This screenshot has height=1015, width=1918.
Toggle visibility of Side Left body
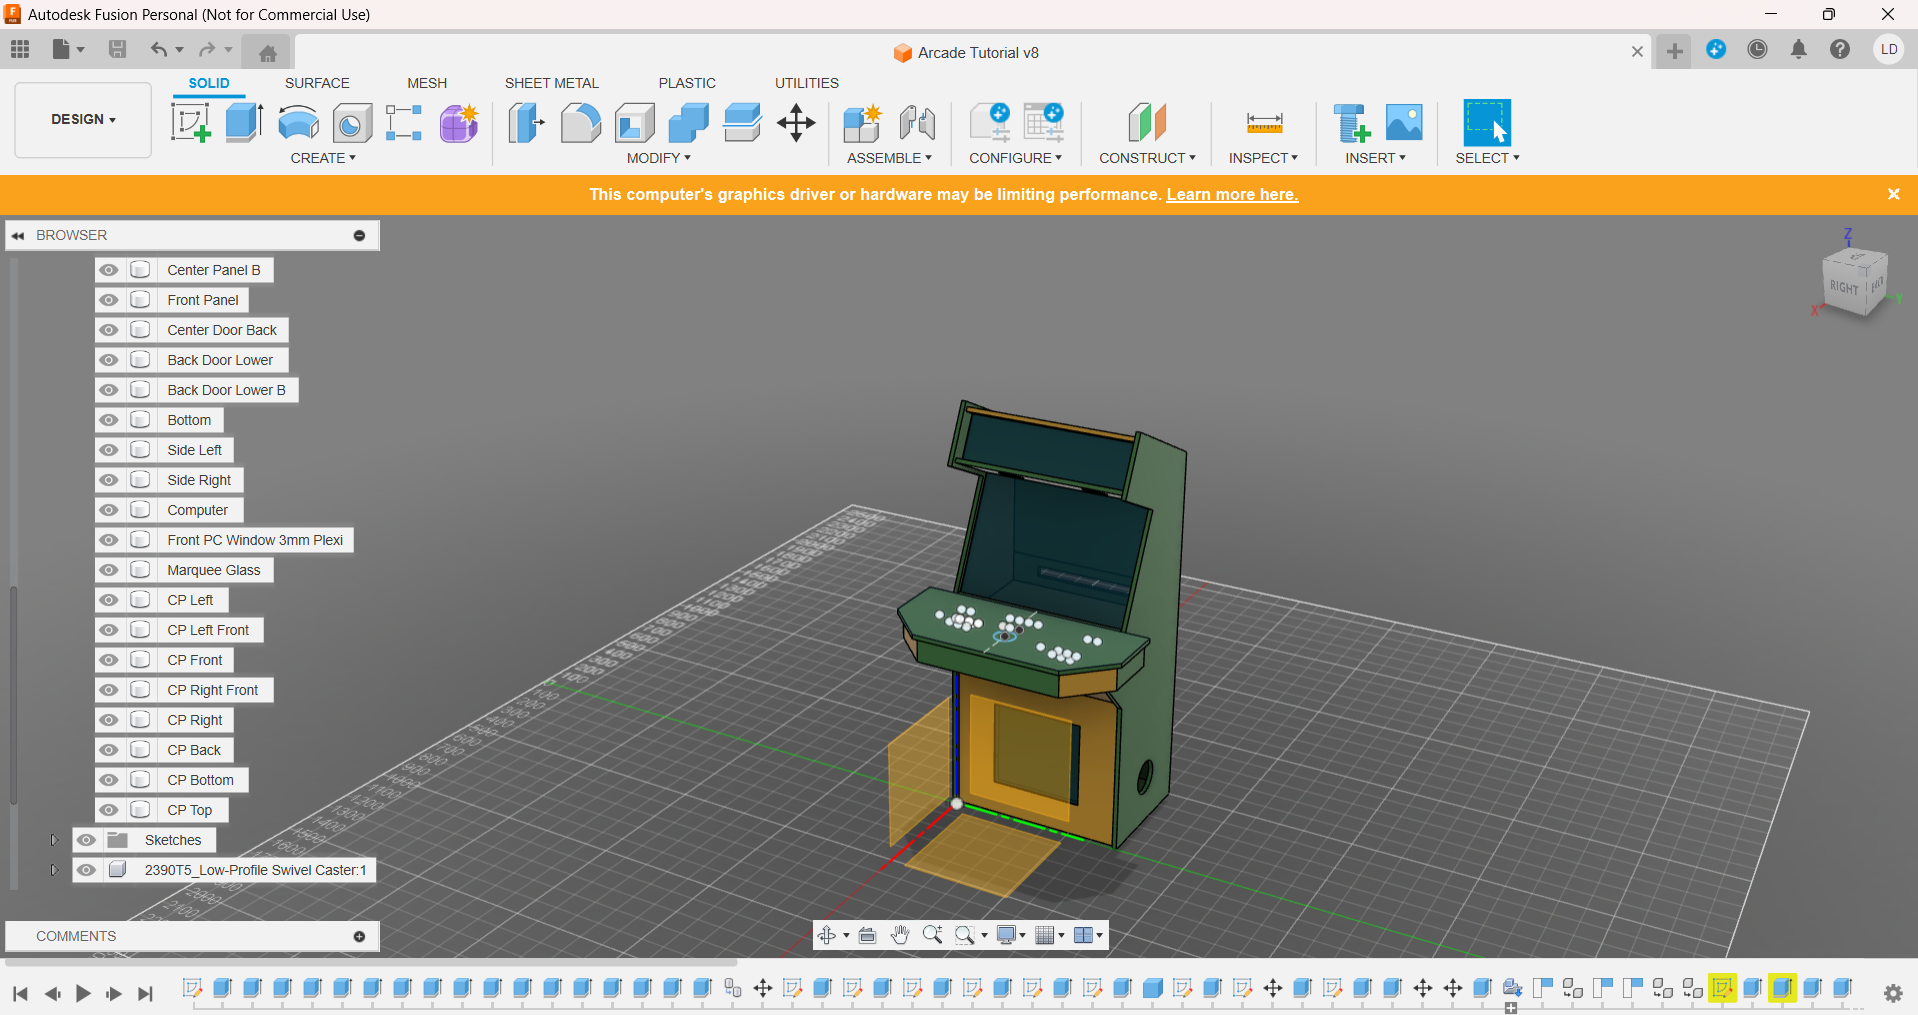pyautogui.click(x=109, y=450)
